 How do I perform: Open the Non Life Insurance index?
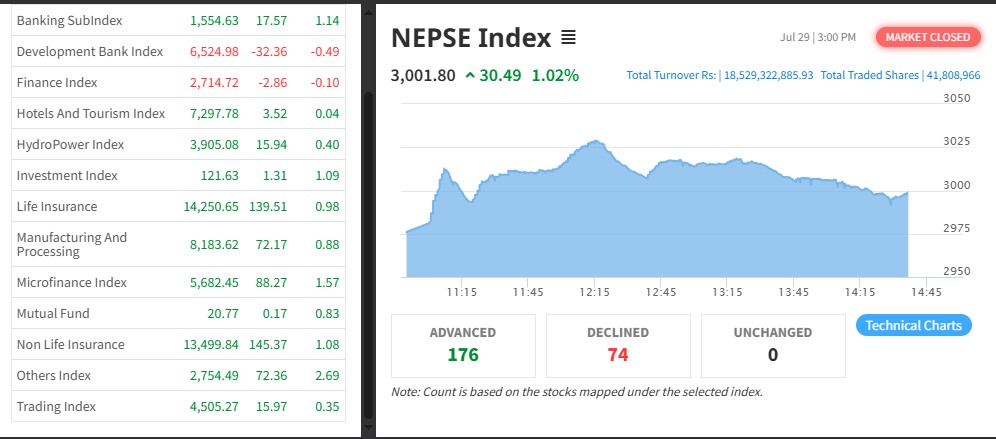70,344
